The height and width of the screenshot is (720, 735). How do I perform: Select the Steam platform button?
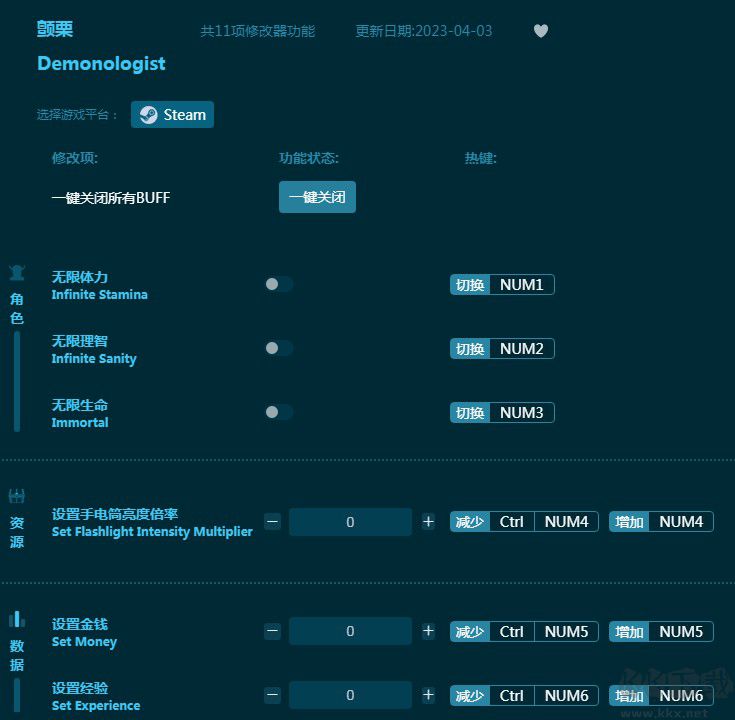point(172,115)
